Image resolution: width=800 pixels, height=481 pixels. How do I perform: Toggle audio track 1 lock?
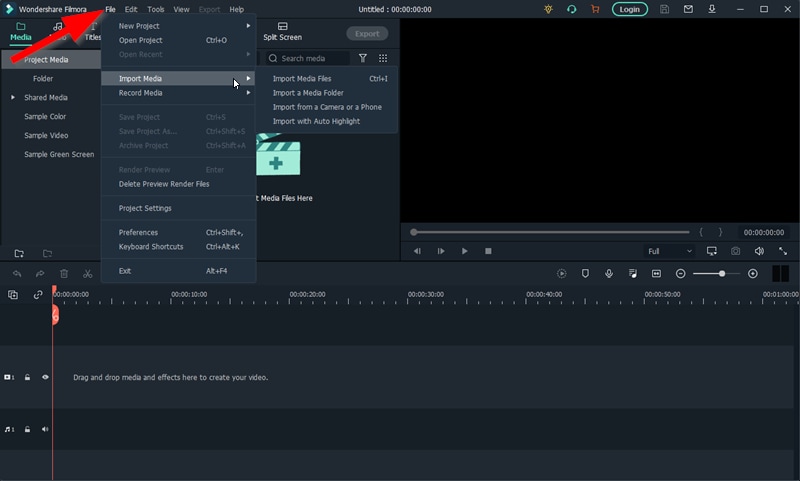click(x=28, y=429)
